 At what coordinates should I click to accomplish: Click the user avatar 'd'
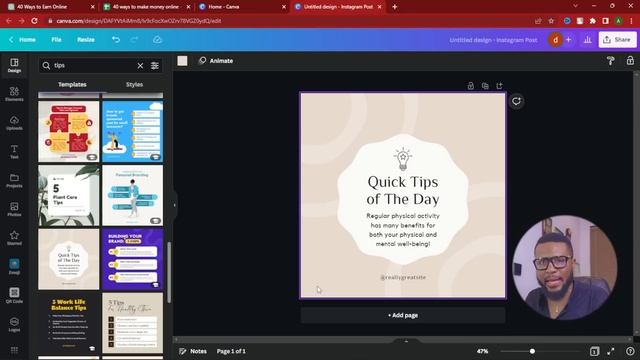point(556,40)
